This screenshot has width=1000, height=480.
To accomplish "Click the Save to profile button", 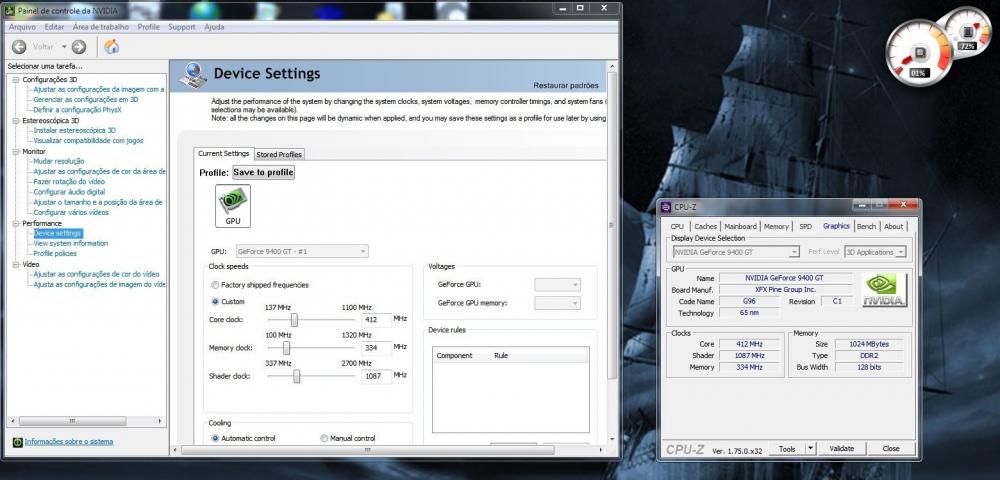I will [263, 172].
